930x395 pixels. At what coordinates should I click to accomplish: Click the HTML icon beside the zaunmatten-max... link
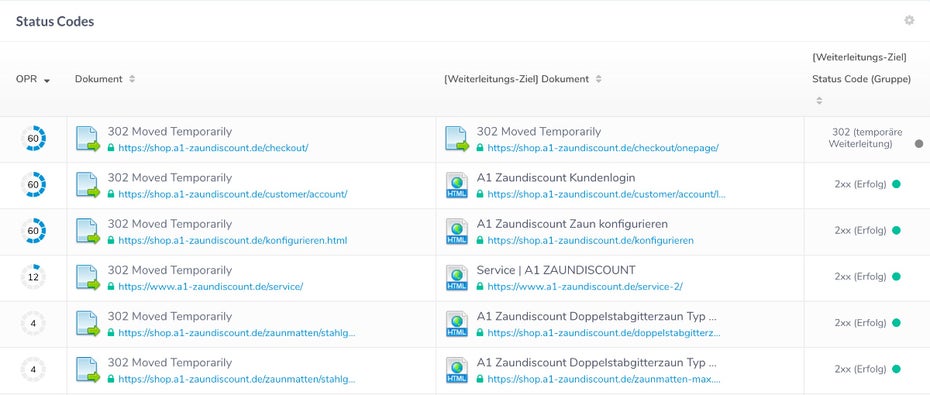457,370
